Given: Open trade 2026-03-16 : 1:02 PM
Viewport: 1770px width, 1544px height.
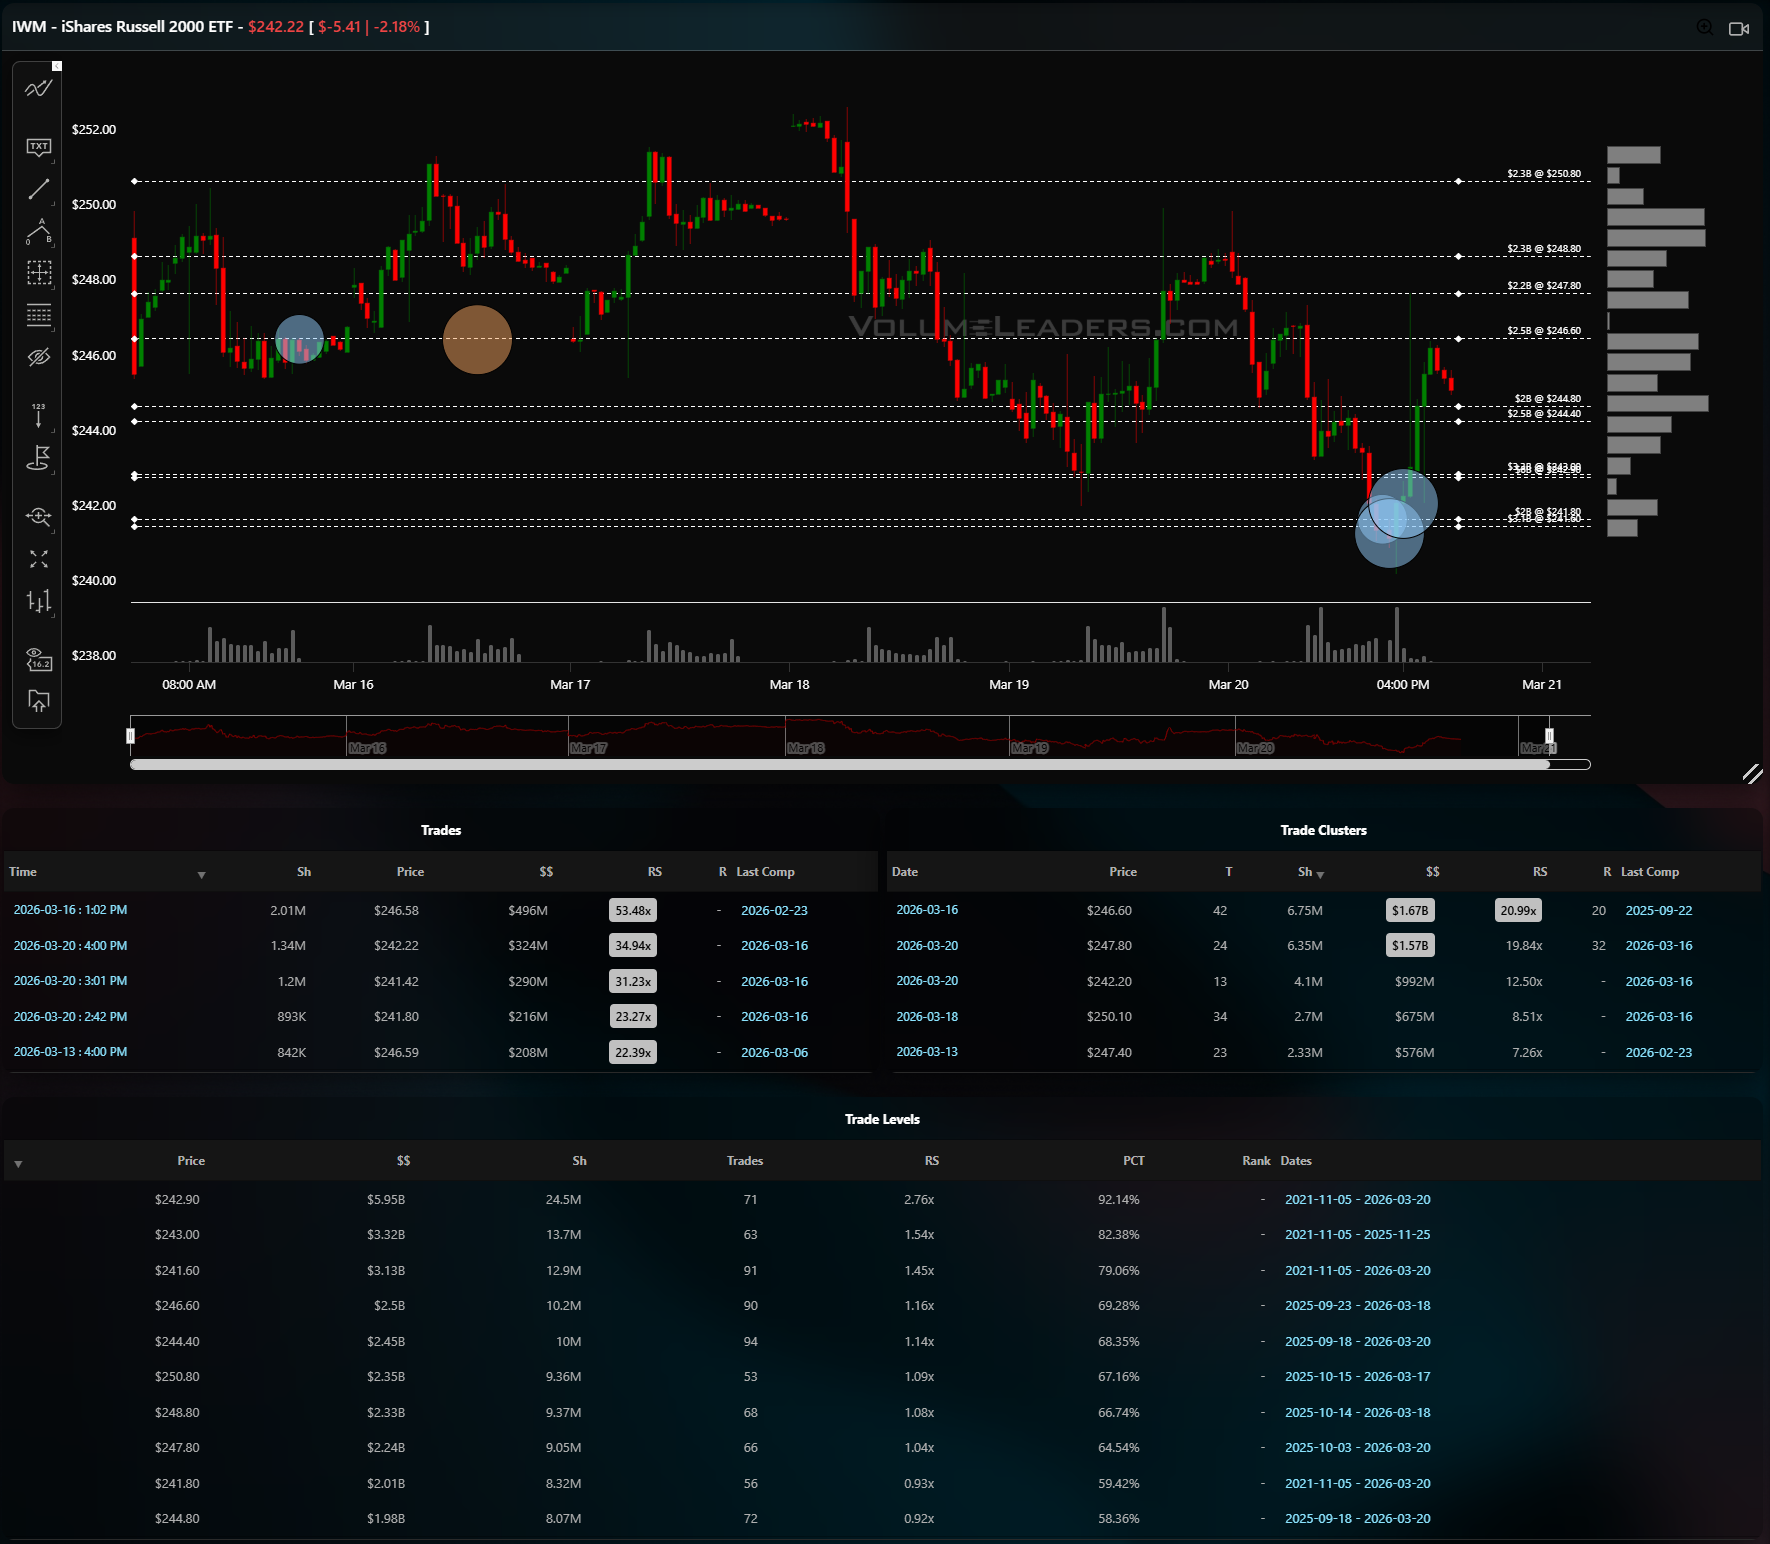Looking at the screenshot, I should [70, 910].
